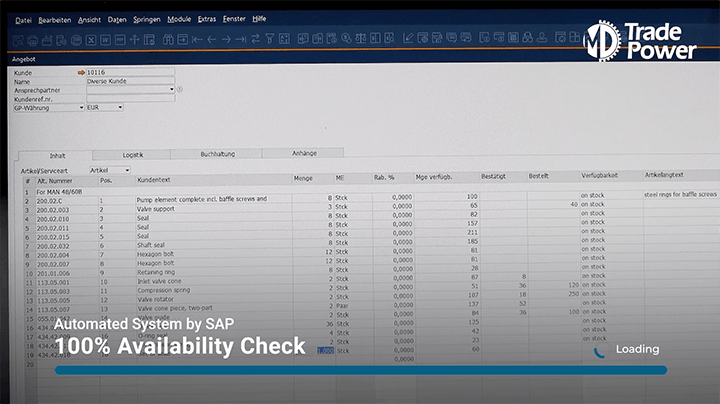Switch to the Logistik tab

(133, 154)
